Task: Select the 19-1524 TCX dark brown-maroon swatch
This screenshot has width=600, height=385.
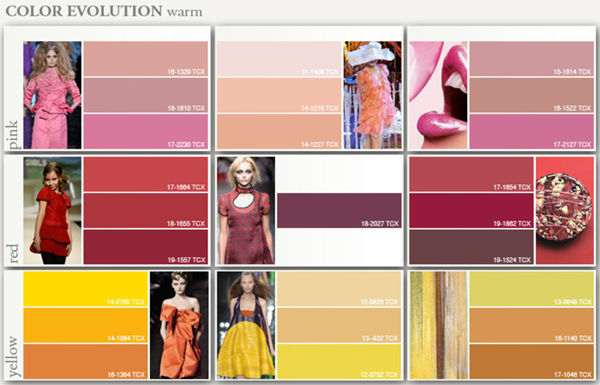Action: click(471, 247)
